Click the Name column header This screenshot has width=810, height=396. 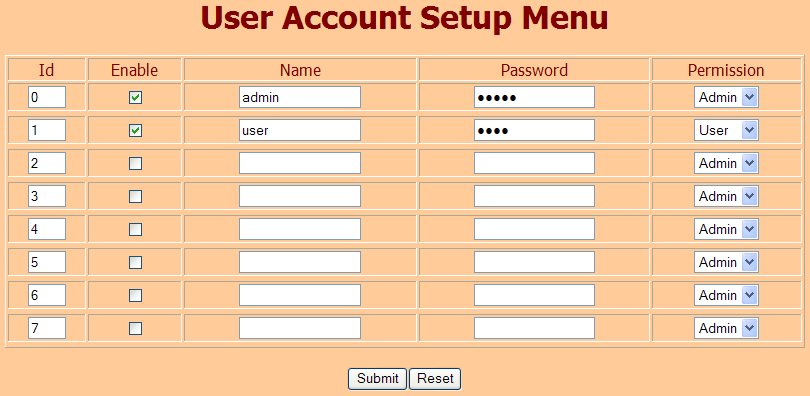[300, 70]
